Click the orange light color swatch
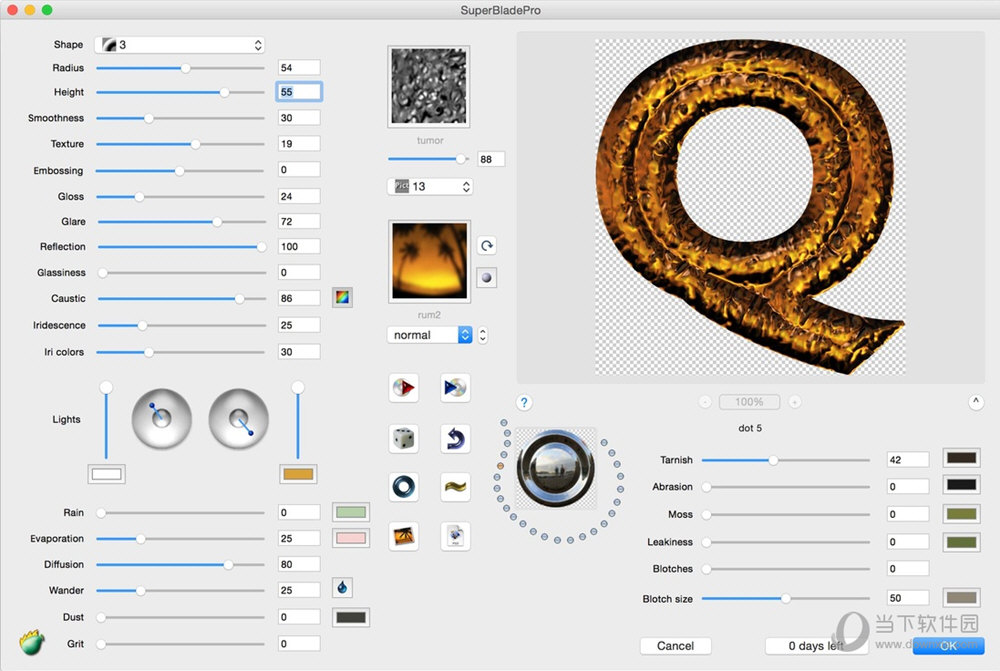Screen dimensions: 1000x671 pos(298,474)
